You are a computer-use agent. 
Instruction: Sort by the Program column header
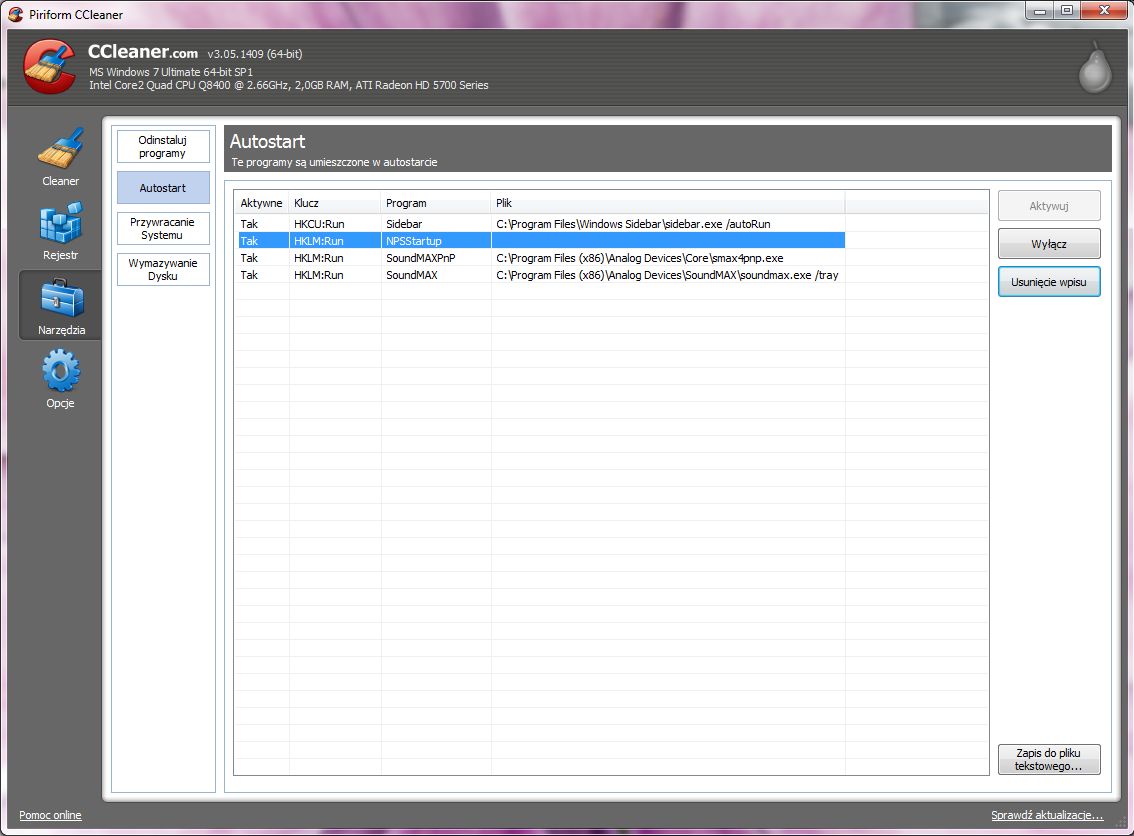click(435, 203)
